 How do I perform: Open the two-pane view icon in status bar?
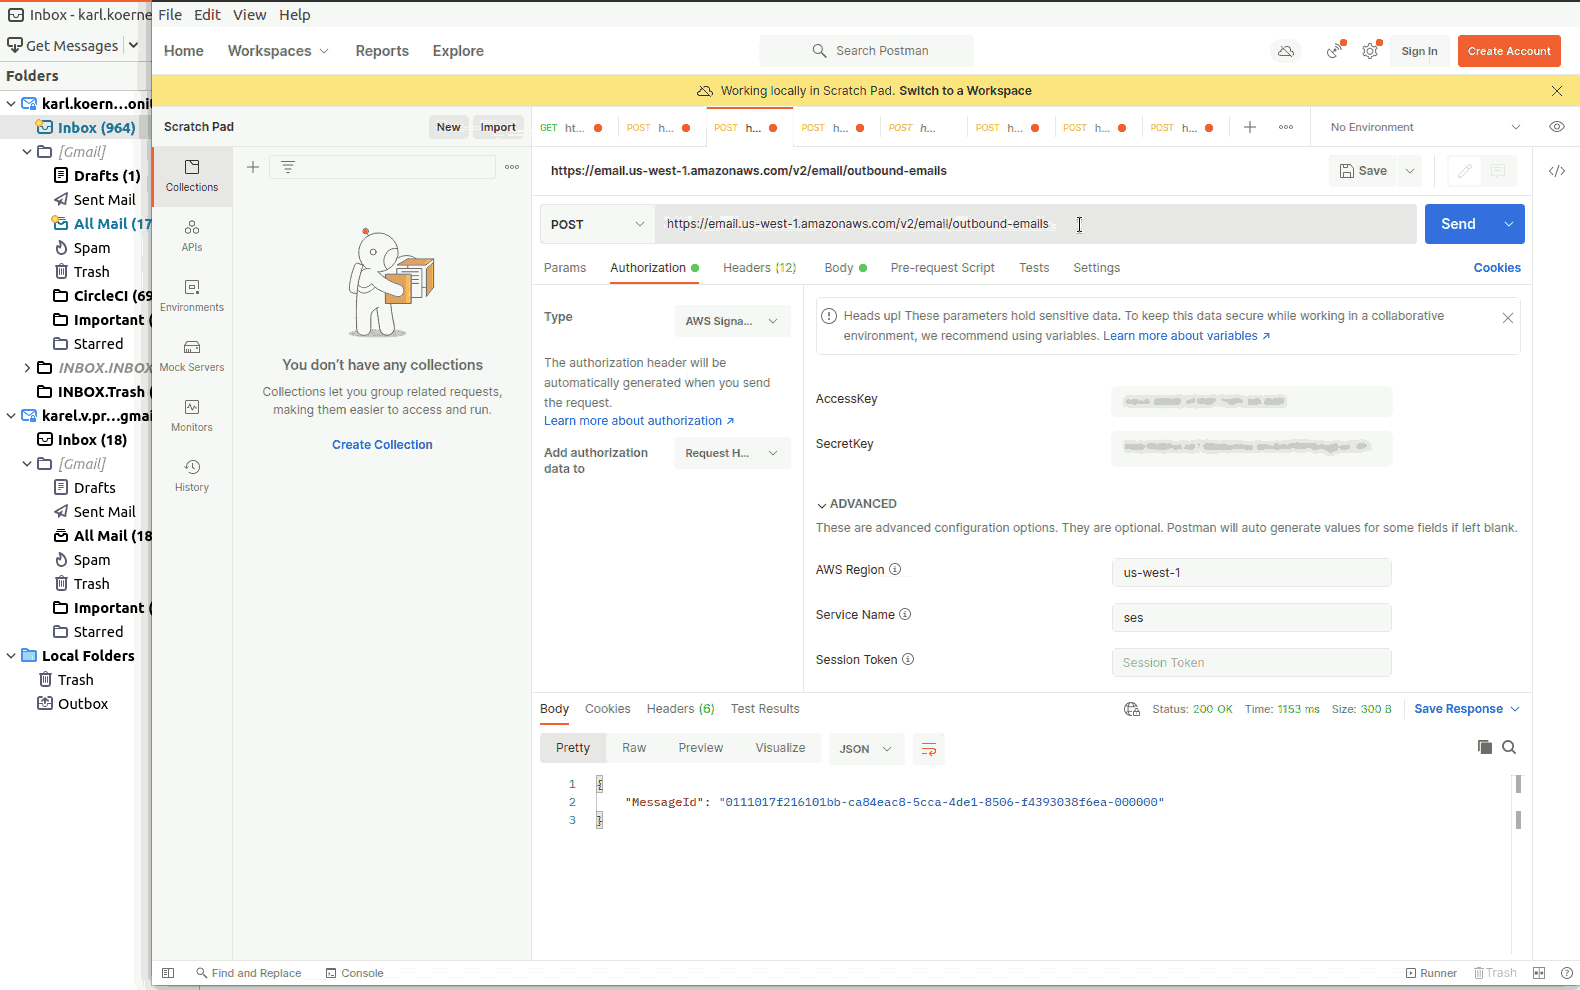tap(1539, 973)
